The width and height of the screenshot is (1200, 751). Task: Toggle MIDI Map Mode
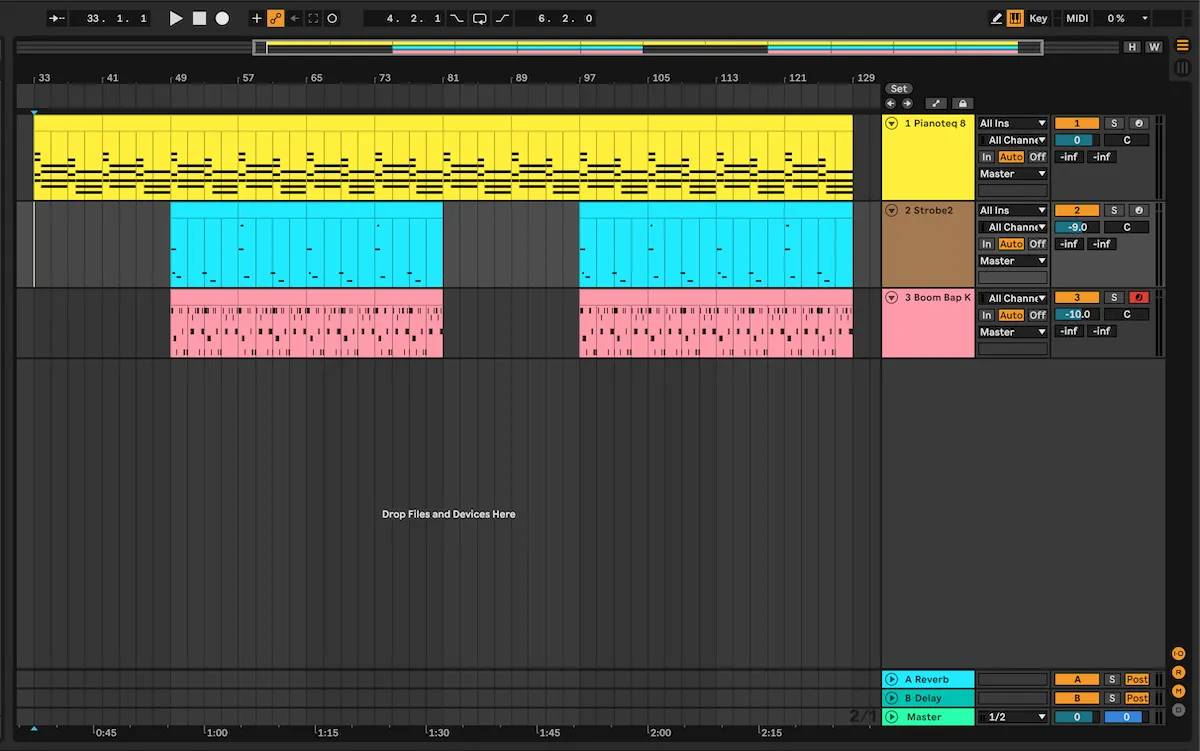click(1077, 18)
